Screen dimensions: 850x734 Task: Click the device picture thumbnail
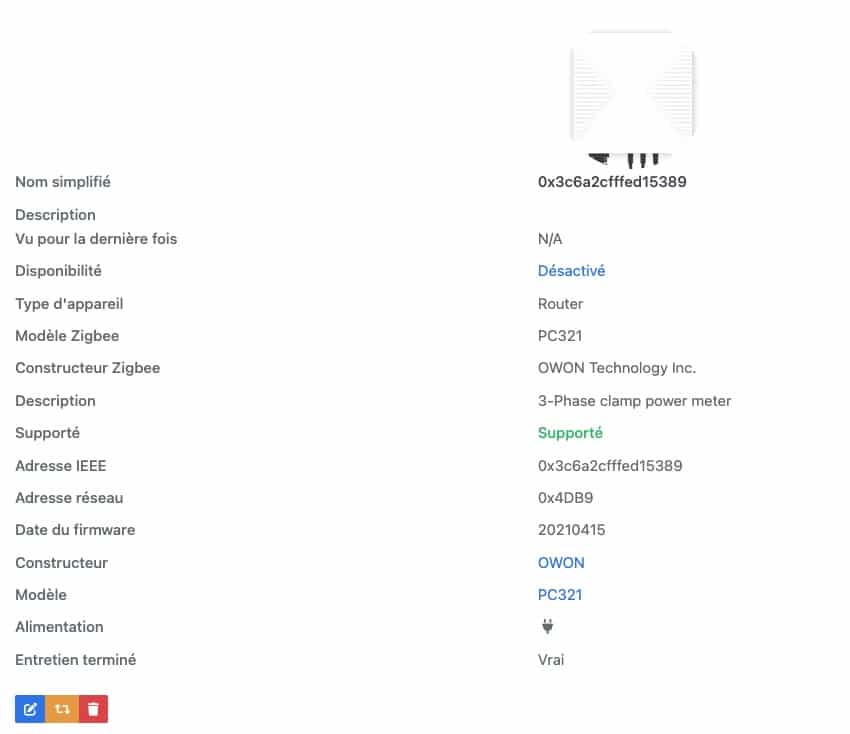coord(632,98)
